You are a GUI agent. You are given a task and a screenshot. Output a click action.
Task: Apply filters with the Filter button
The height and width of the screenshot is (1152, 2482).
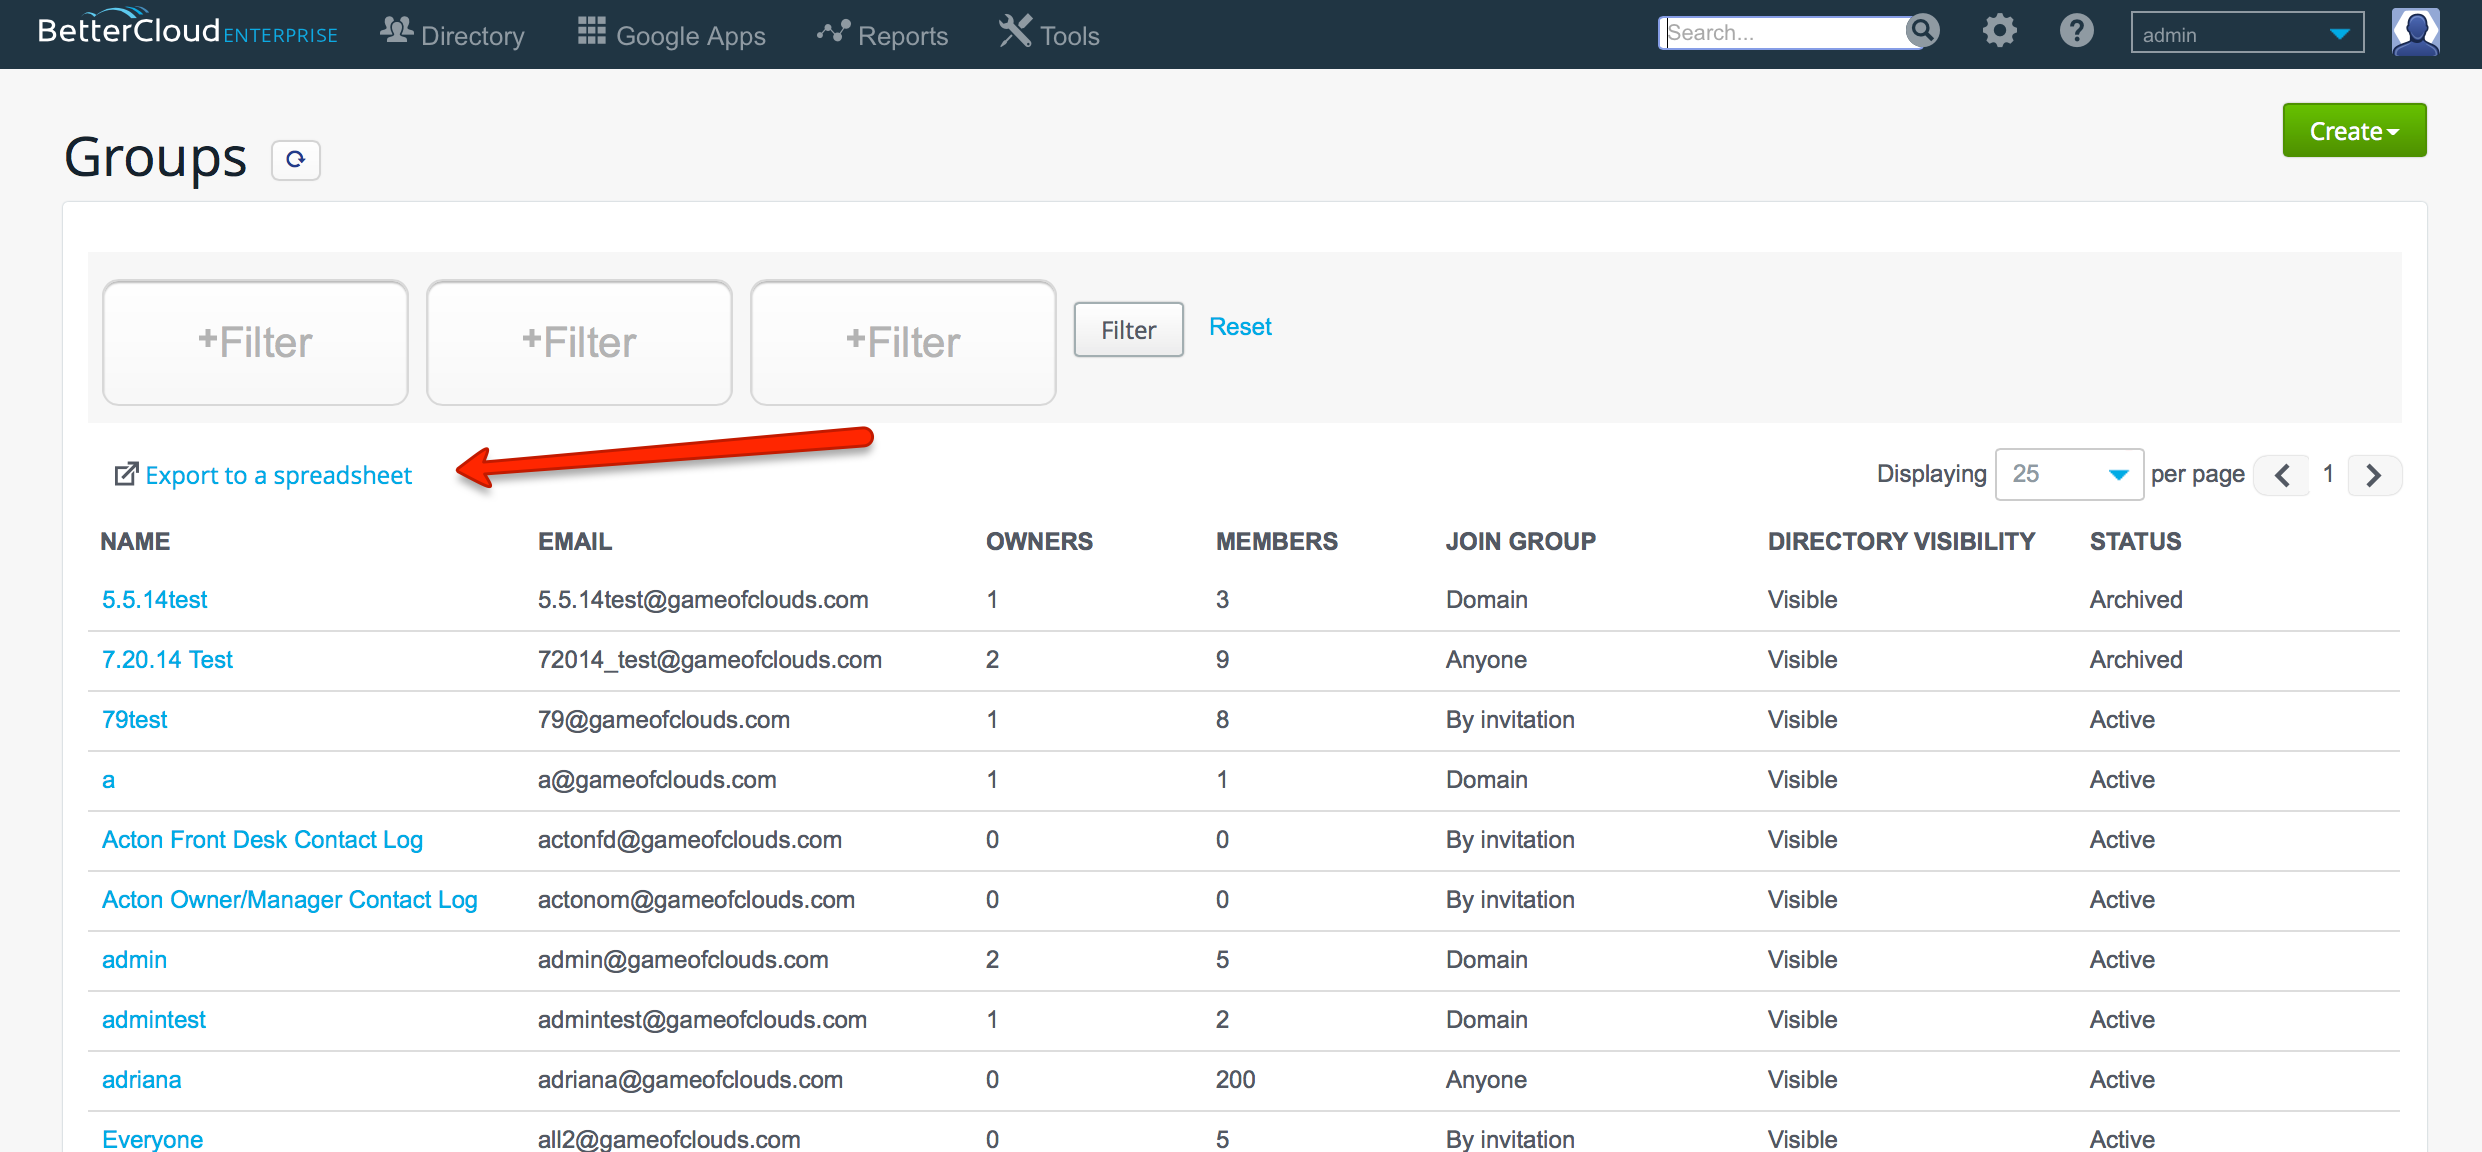coord(1128,329)
